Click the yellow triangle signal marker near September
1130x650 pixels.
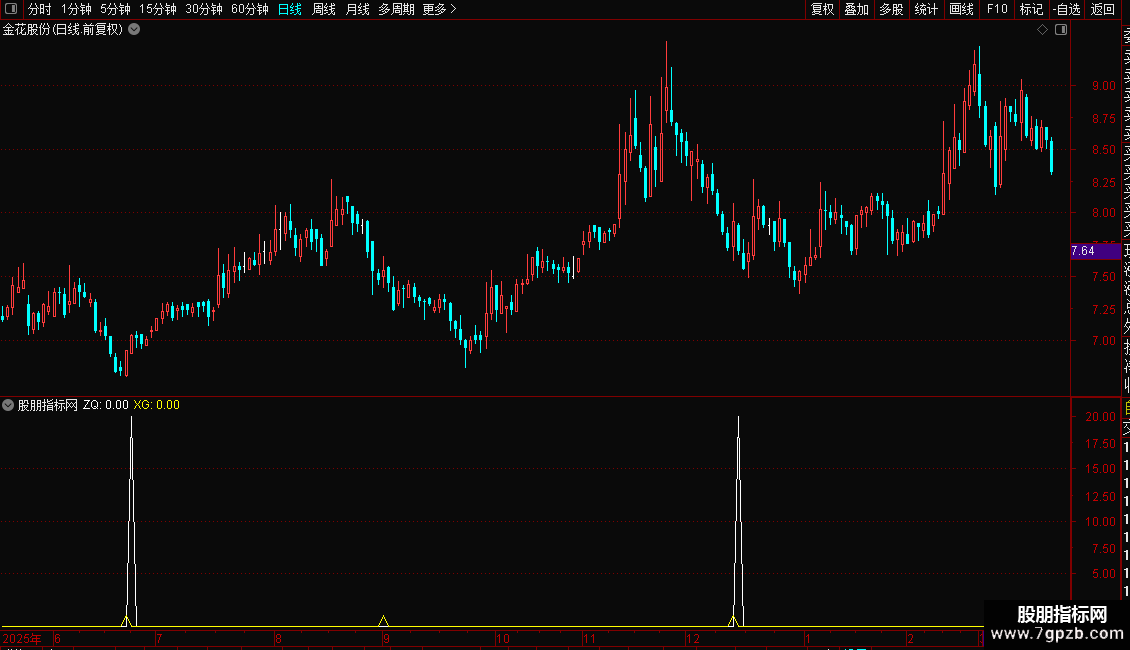coord(383,620)
